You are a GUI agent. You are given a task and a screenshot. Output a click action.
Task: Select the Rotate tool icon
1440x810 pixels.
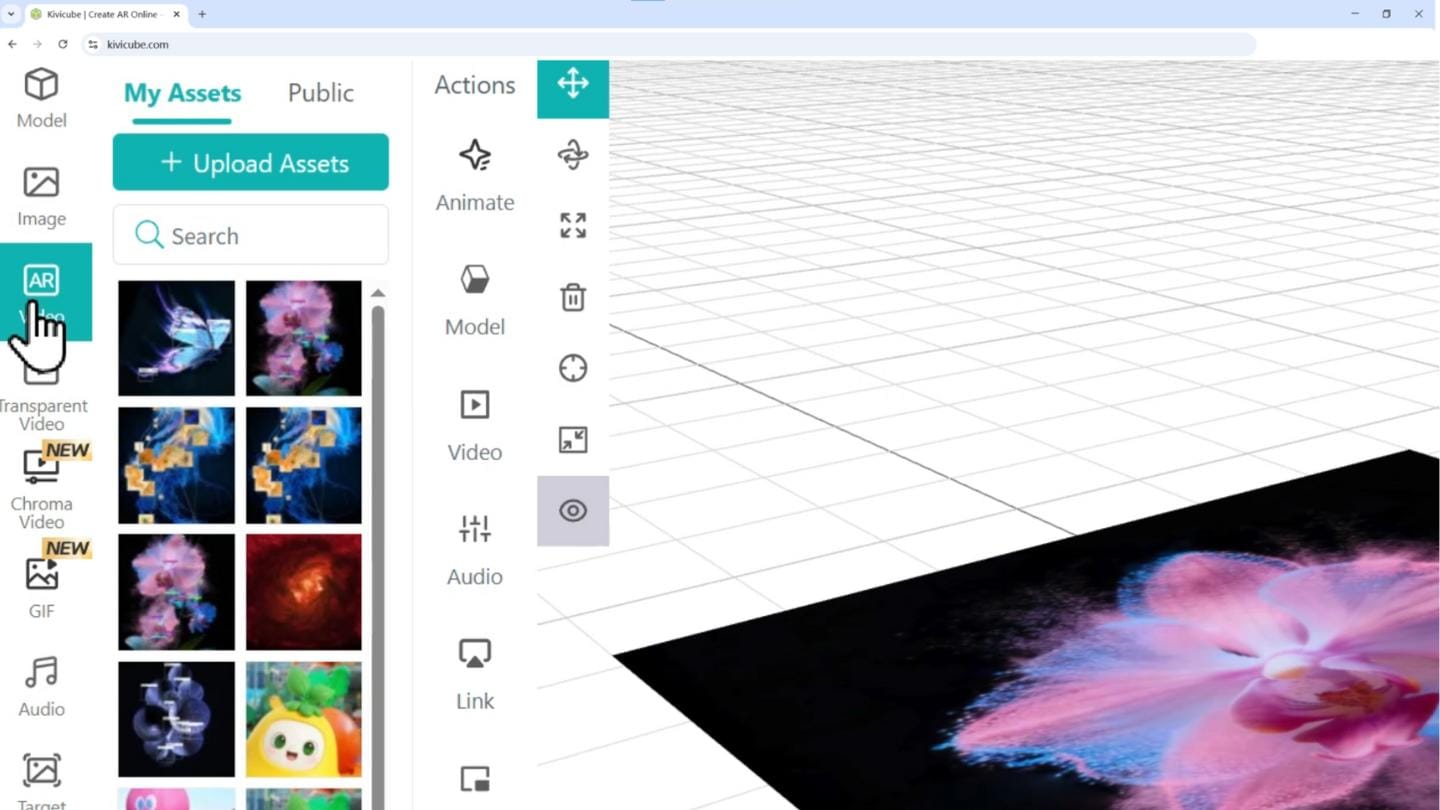click(x=573, y=155)
